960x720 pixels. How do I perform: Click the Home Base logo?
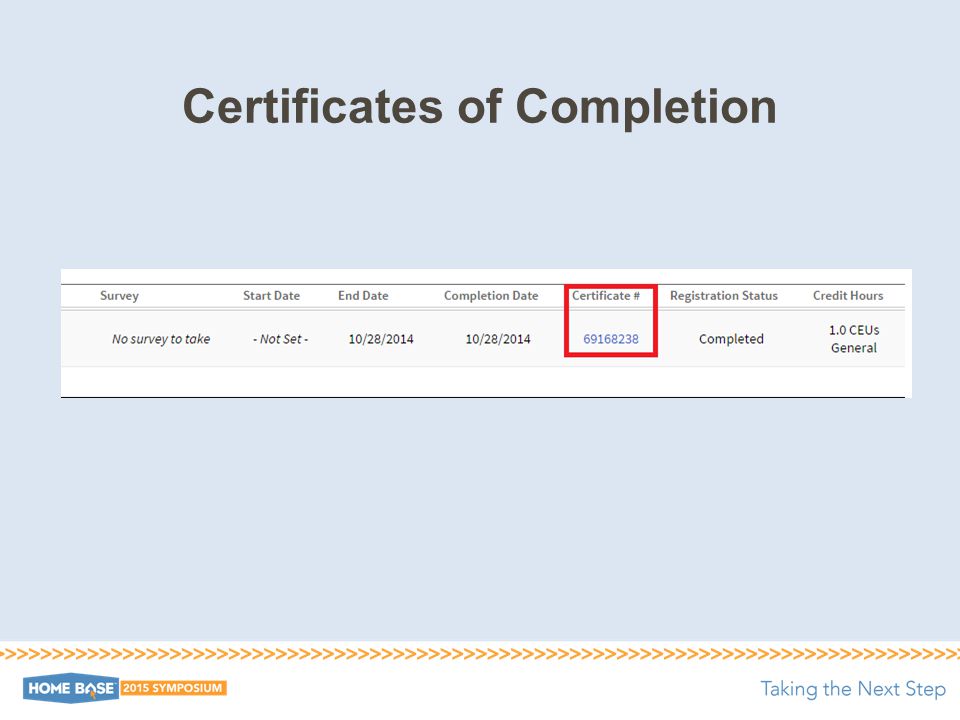[70, 688]
